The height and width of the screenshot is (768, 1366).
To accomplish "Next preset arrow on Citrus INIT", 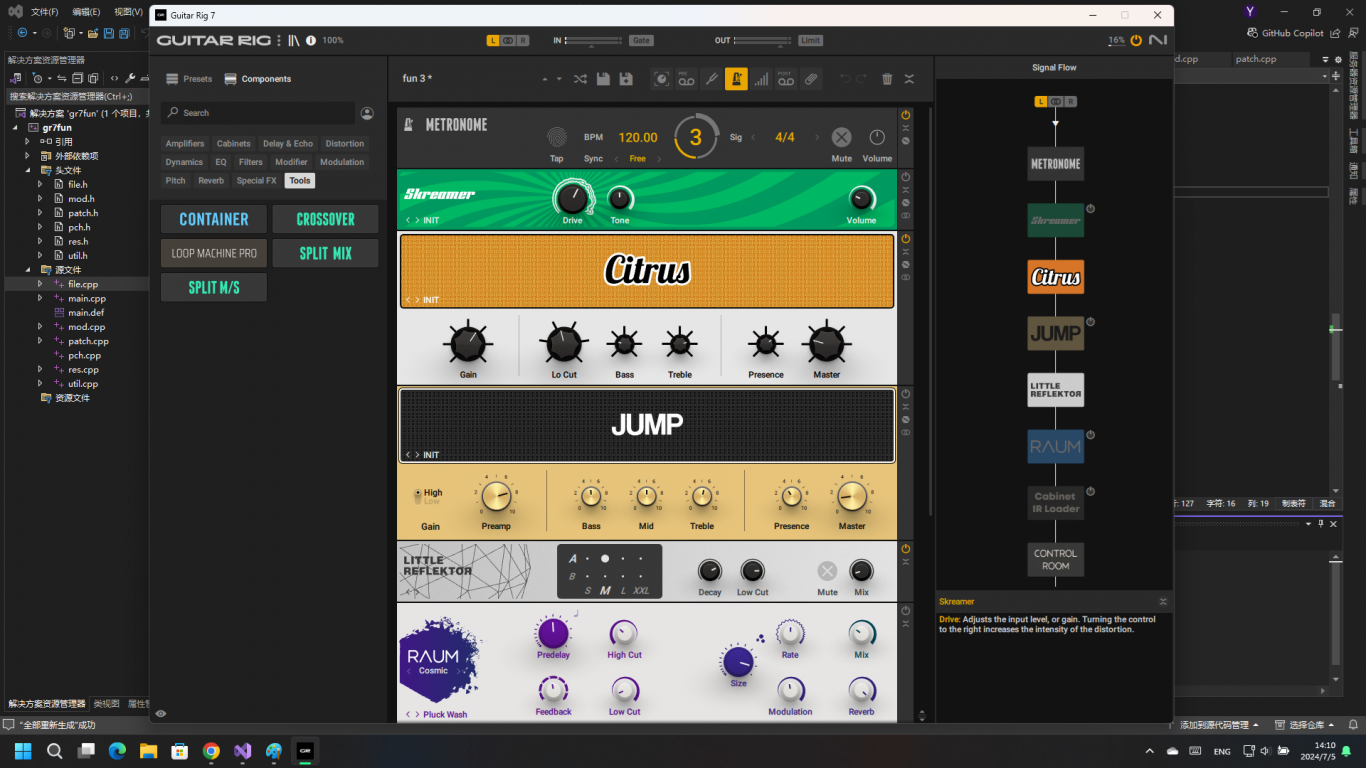I will [417, 300].
